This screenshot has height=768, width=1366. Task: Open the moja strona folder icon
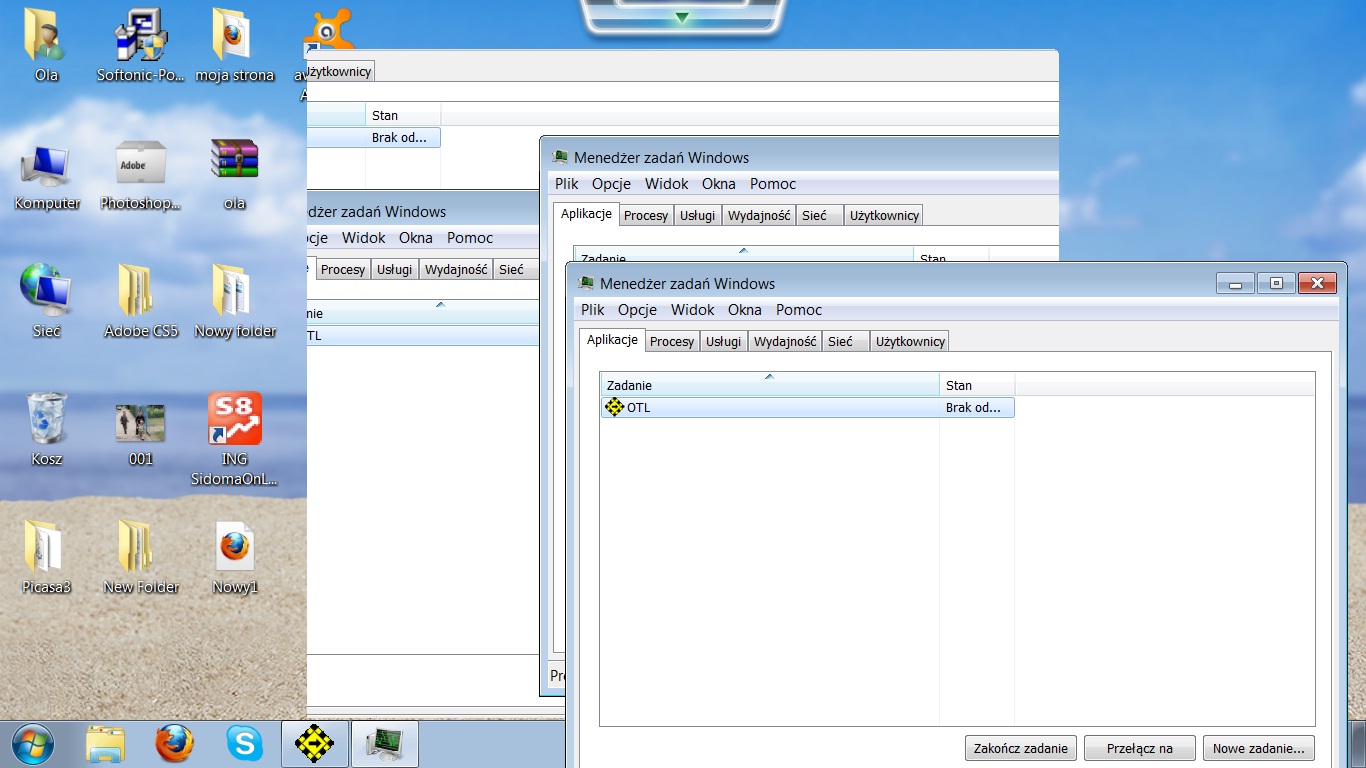(234, 45)
